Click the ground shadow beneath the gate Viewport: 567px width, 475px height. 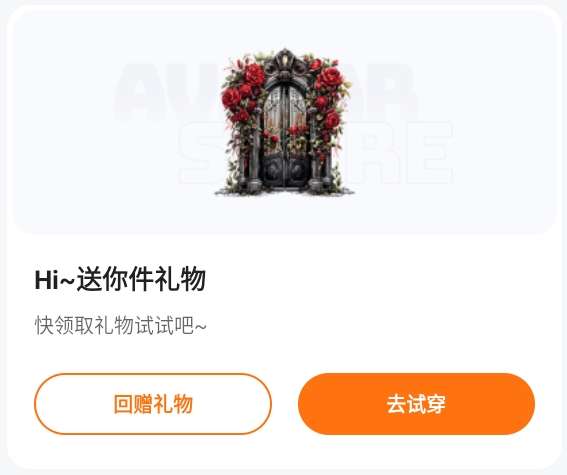[285, 192]
